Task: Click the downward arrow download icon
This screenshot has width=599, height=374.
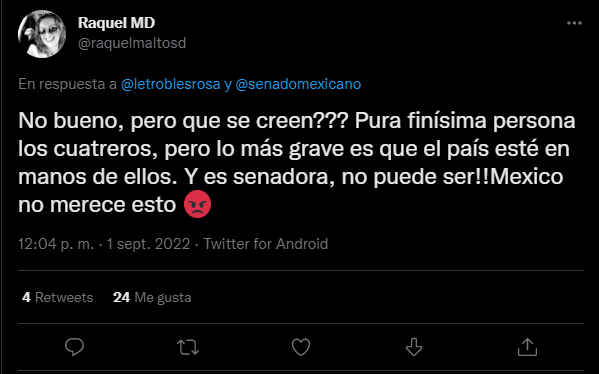Action: [x=414, y=347]
